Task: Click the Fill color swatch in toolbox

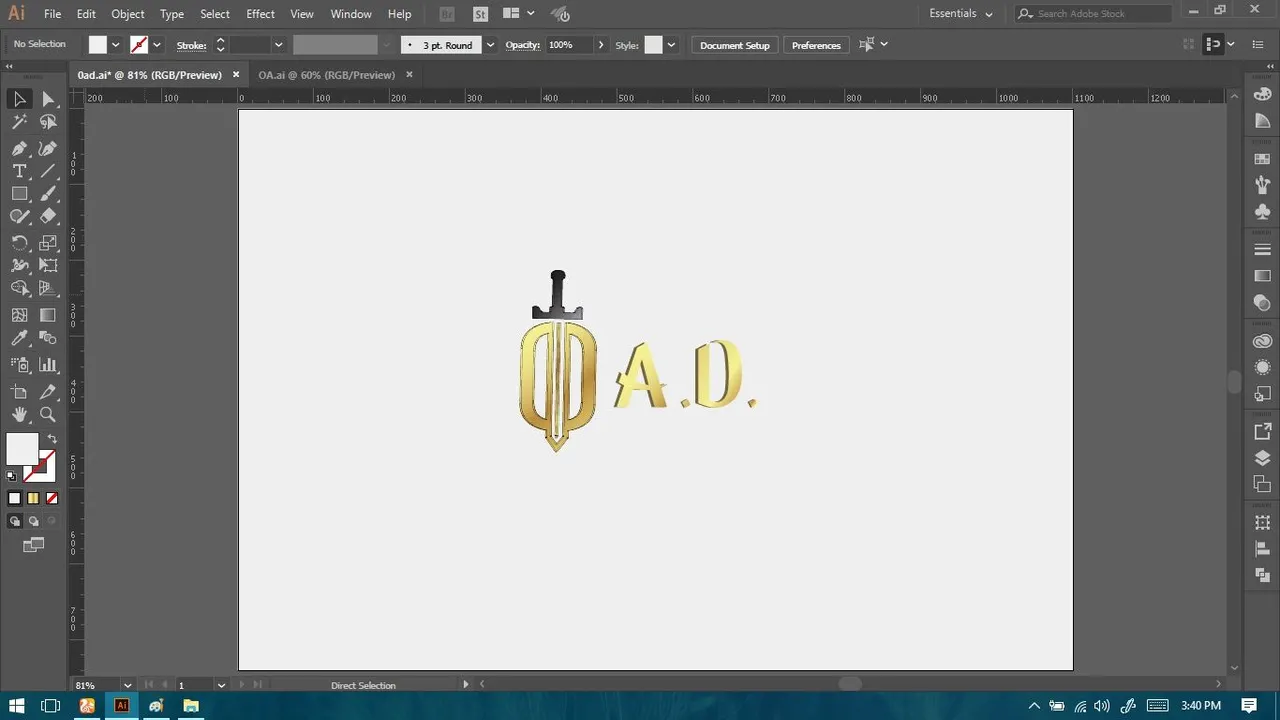Action: coord(22,449)
